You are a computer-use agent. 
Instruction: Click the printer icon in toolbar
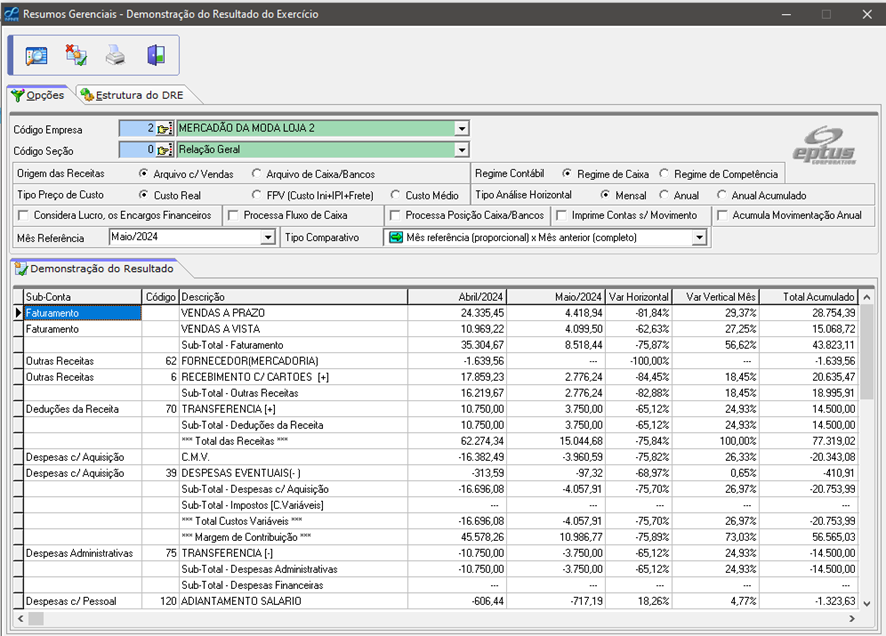pyautogui.click(x=115, y=56)
